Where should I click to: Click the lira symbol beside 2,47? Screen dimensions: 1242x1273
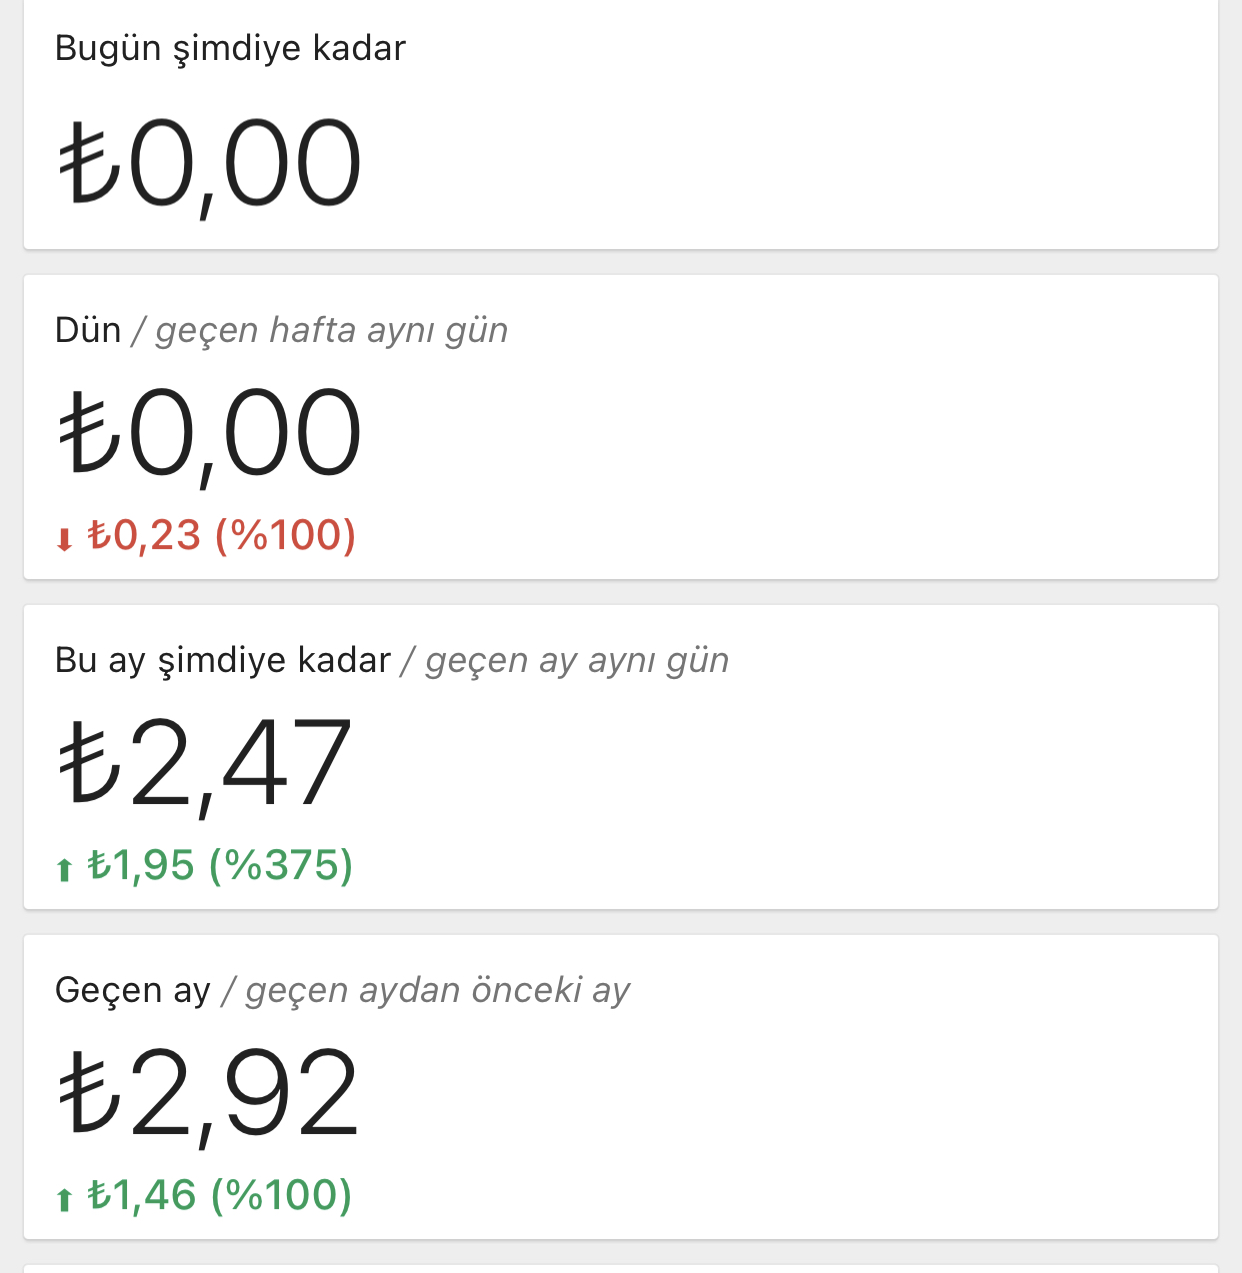[90, 763]
